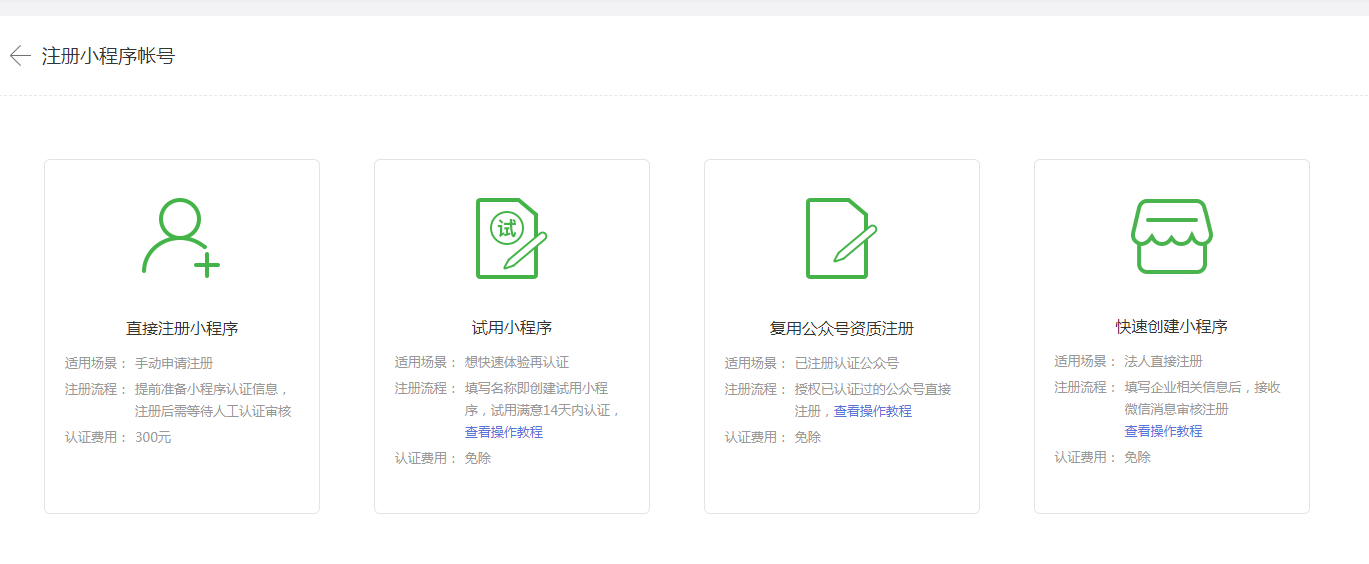Click 免除 fee in 复用公众号资质注册 card
Viewport: 1369px width, 564px height.
(x=808, y=437)
